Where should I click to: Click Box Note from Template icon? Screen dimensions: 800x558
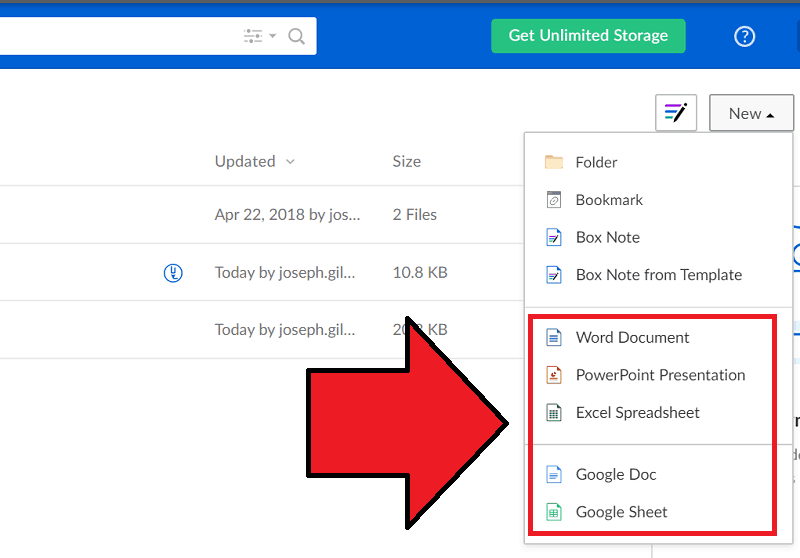click(x=554, y=275)
